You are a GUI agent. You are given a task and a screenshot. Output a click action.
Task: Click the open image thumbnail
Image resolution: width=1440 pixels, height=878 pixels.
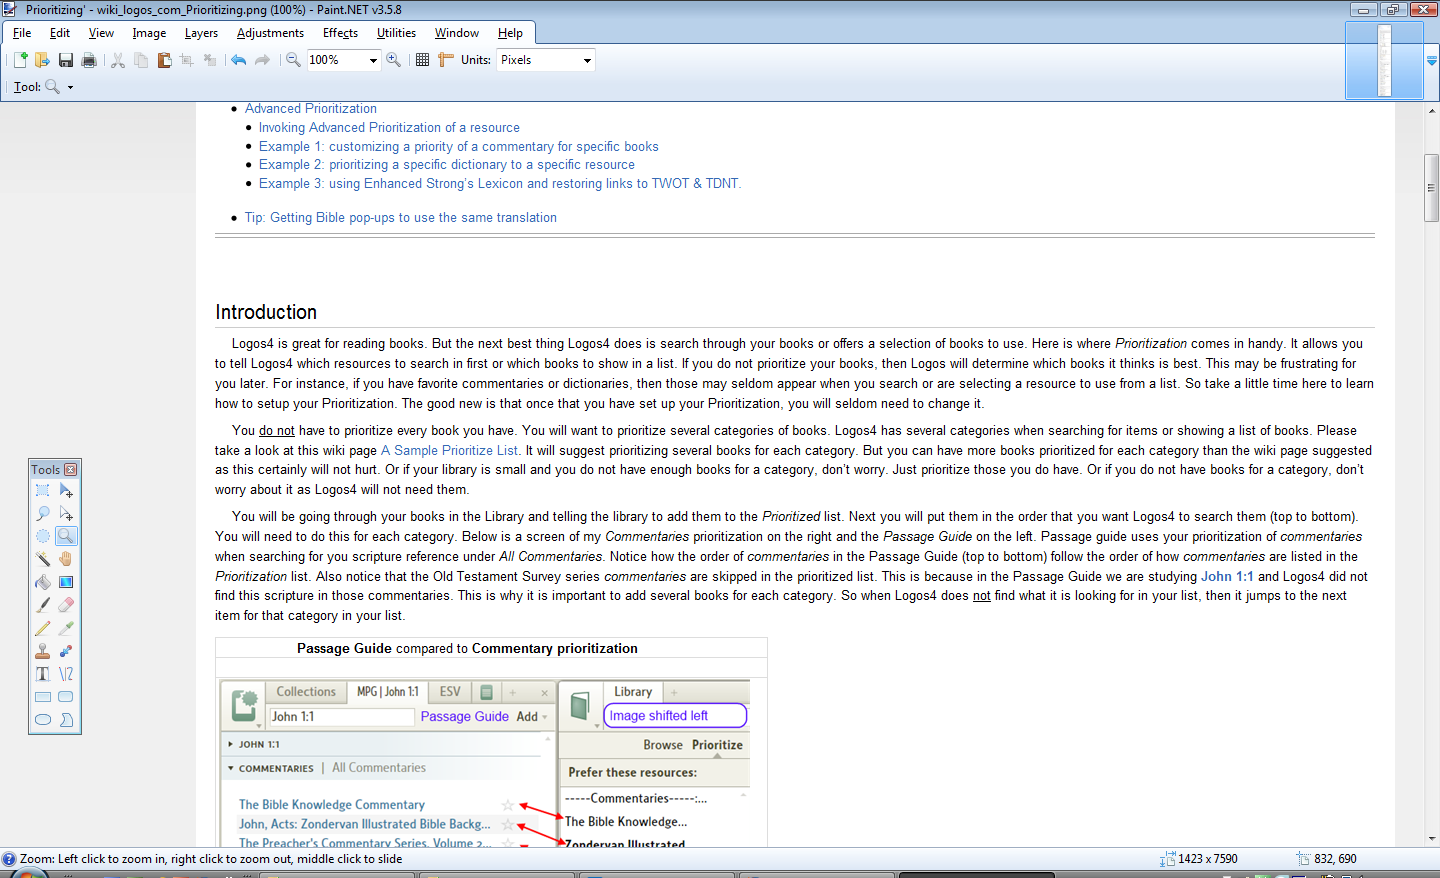point(1384,61)
